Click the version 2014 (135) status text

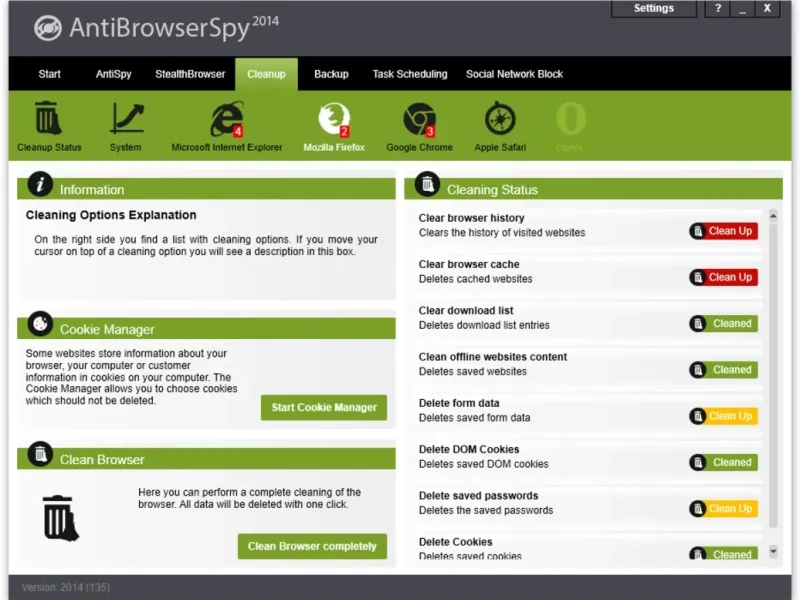(66, 587)
